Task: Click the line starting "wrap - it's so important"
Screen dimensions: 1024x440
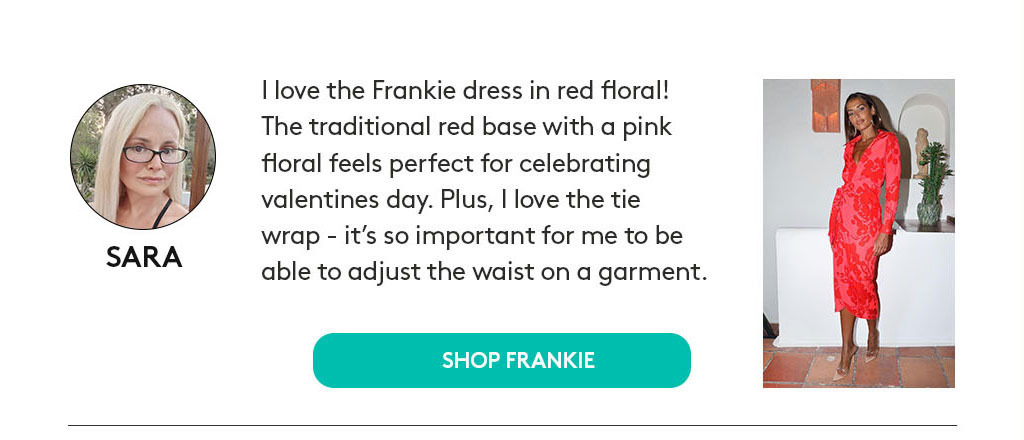Action: tap(472, 236)
